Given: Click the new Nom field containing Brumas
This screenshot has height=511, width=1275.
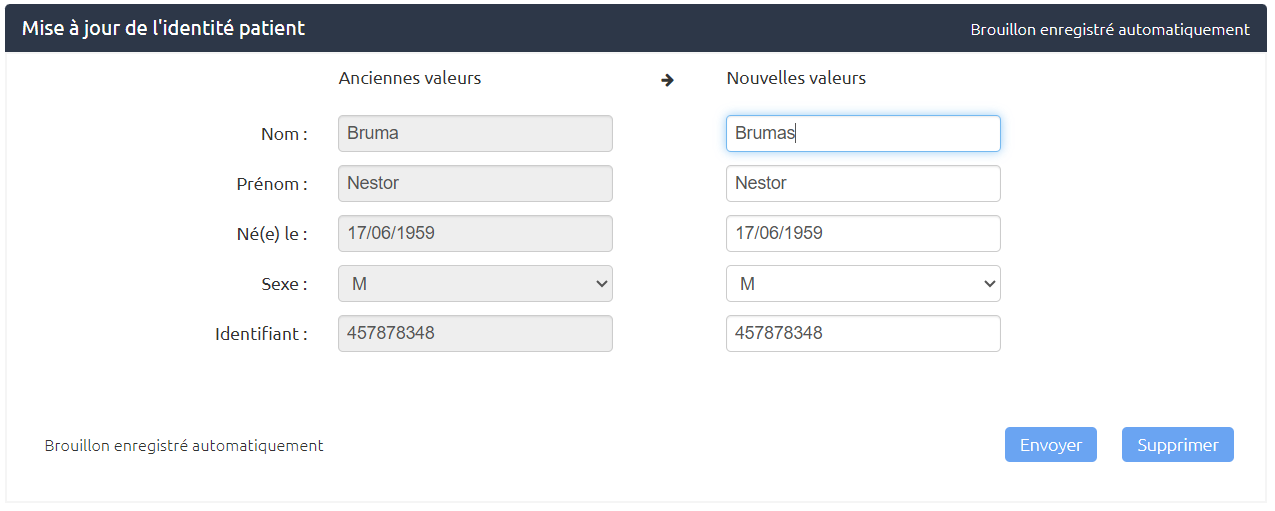Looking at the screenshot, I should click(x=863, y=134).
